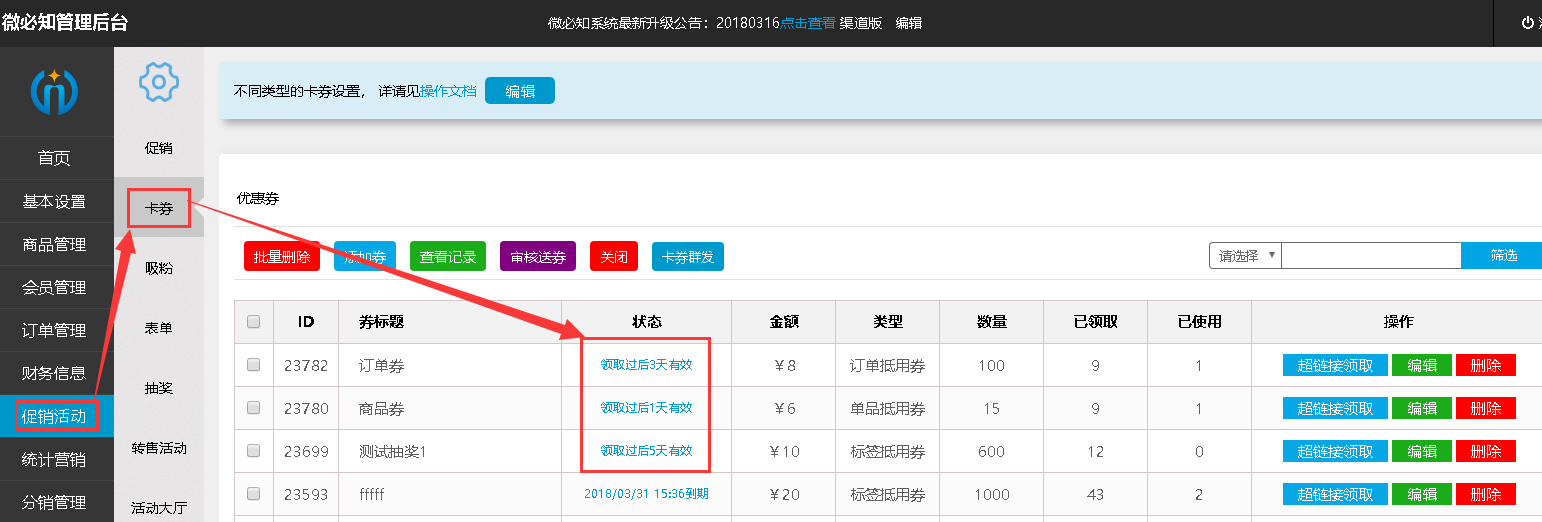
Task: Open 订单管理 in the left menu
Action: pos(56,330)
